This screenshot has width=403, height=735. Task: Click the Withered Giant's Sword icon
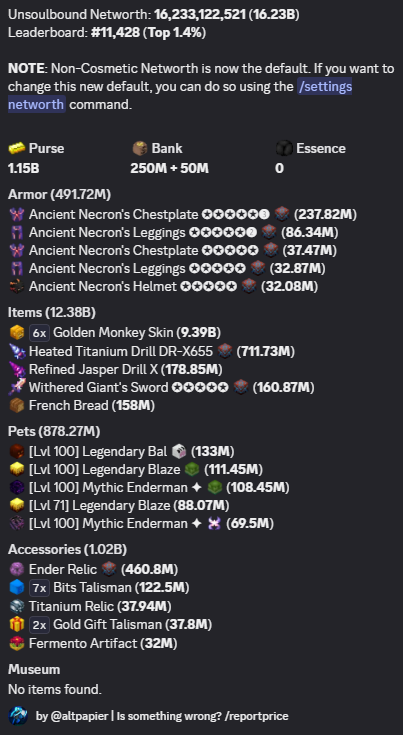coord(17,388)
